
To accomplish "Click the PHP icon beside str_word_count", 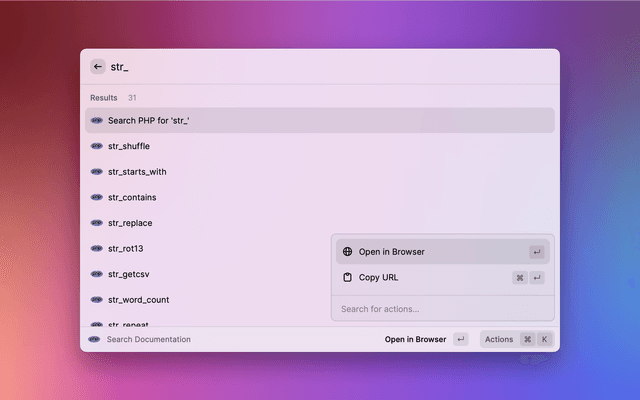I will coord(97,299).
